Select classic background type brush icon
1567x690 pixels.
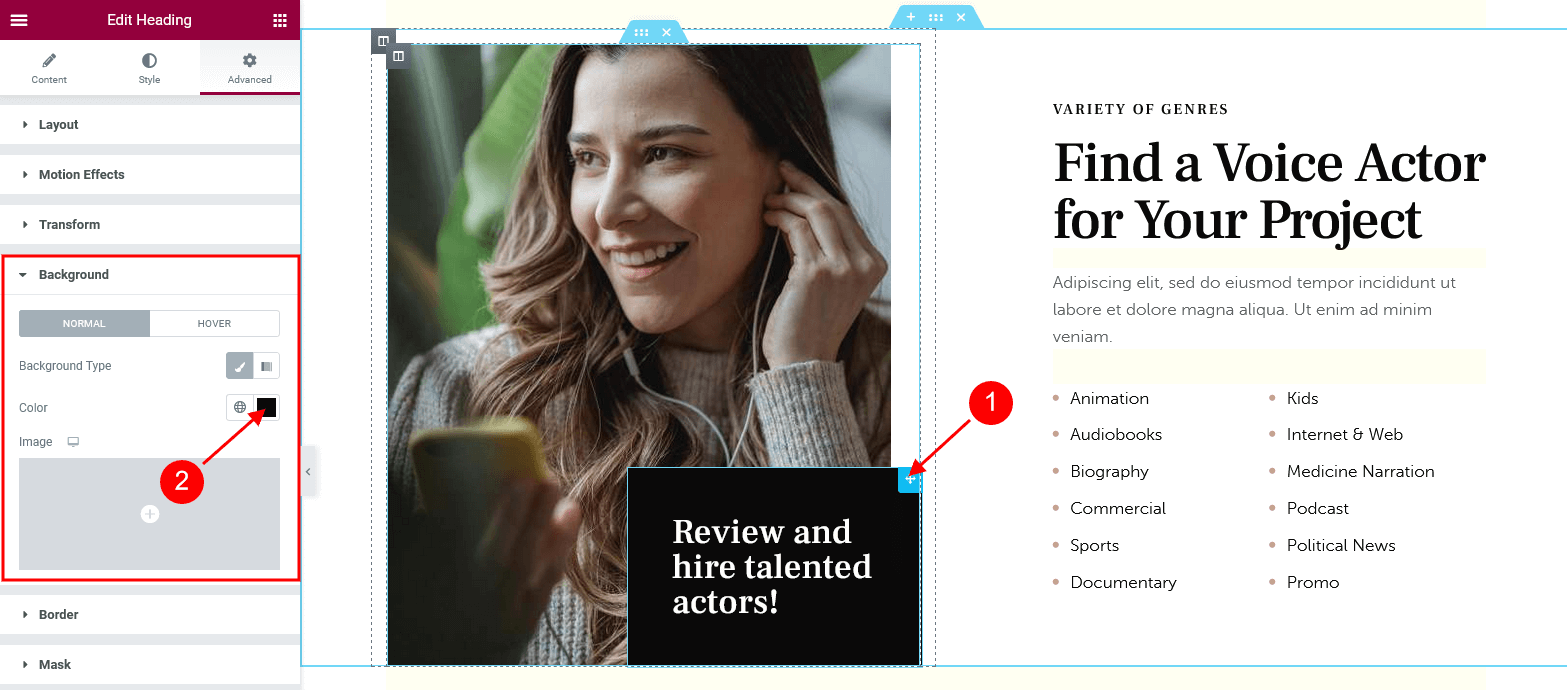tap(239, 366)
